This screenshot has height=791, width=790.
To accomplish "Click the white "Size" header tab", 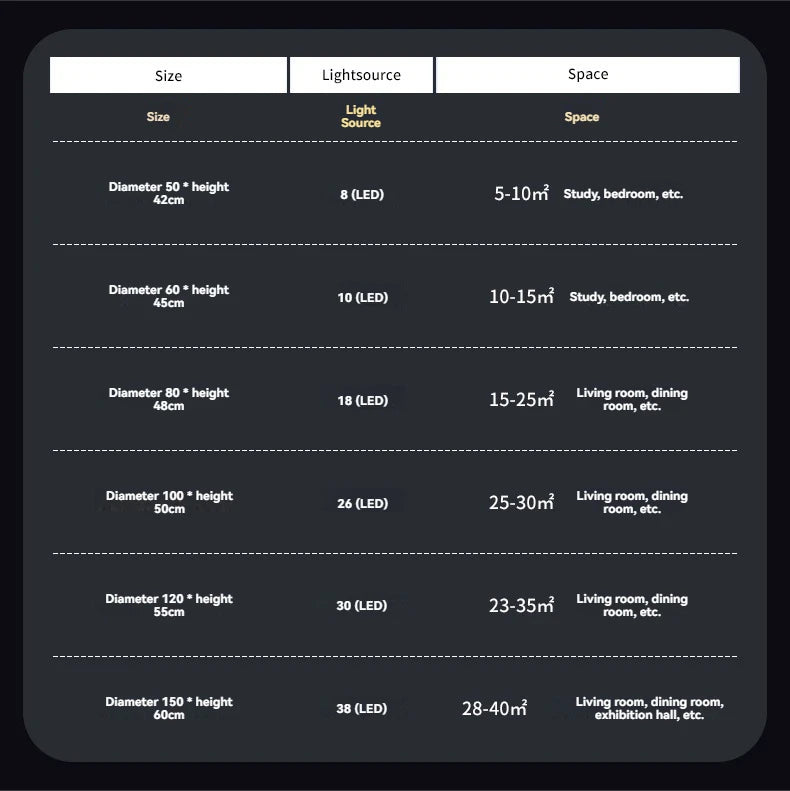I will coord(168,76).
